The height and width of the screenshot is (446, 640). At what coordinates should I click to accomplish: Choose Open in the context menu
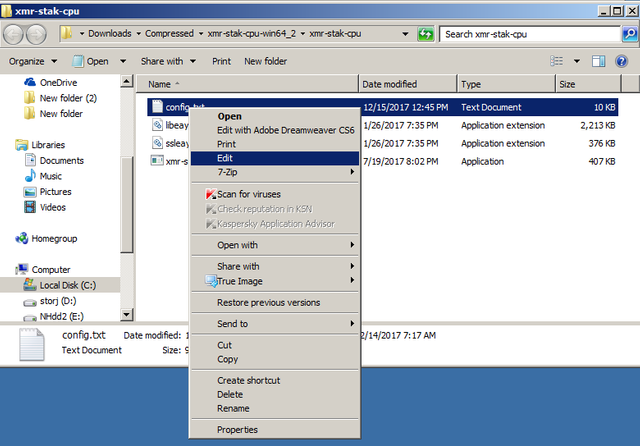click(x=275, y=116)
